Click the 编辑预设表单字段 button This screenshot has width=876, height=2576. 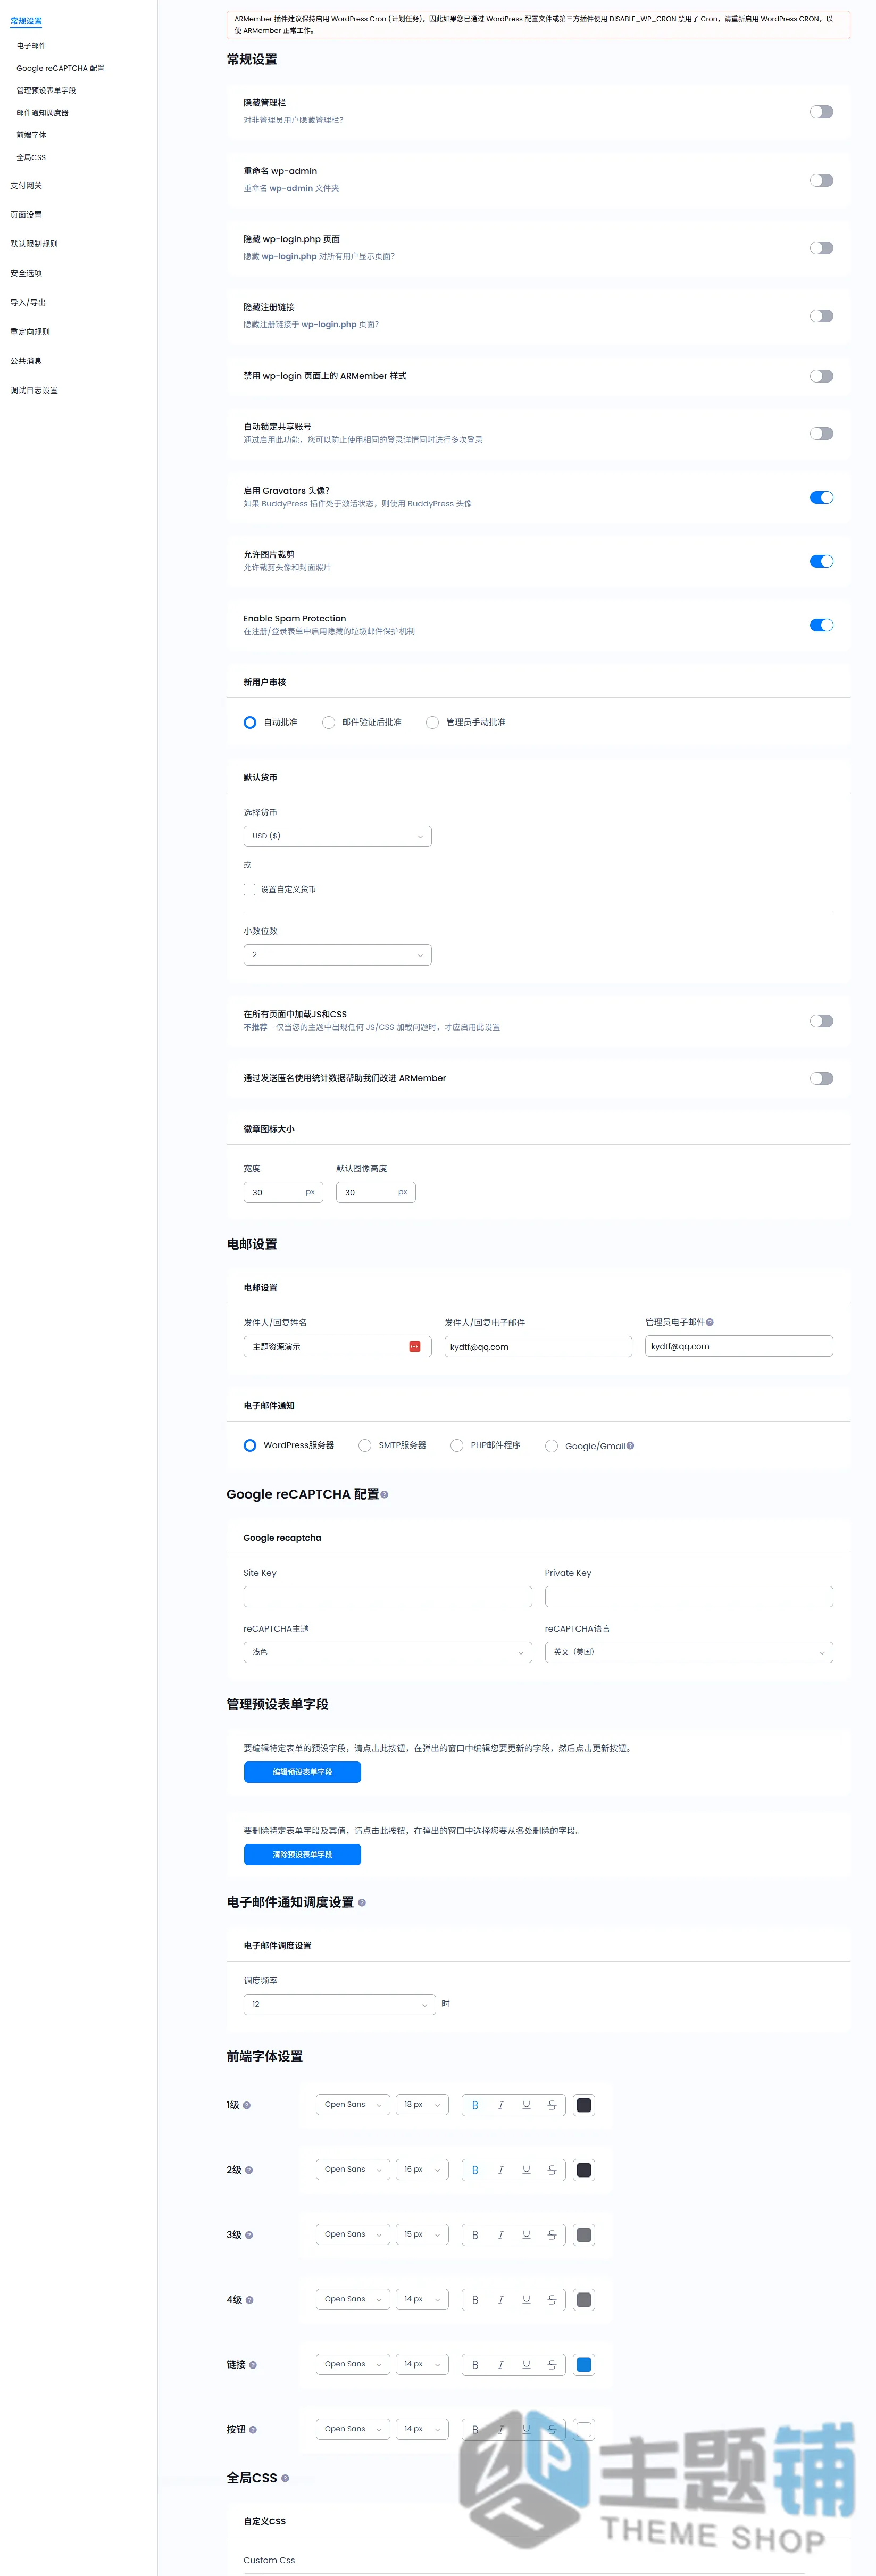[x=302, y=1772]
